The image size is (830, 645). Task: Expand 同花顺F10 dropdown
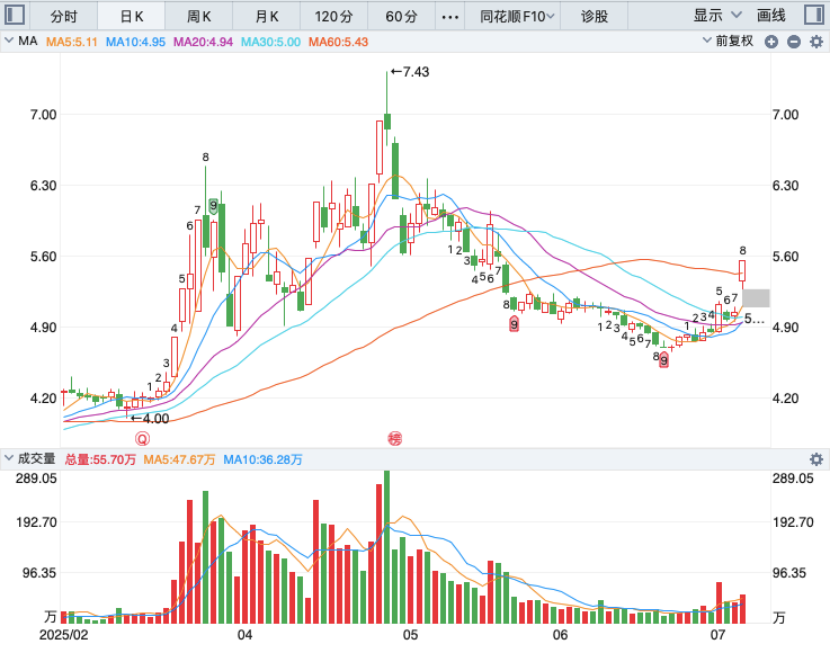(517, 16)
